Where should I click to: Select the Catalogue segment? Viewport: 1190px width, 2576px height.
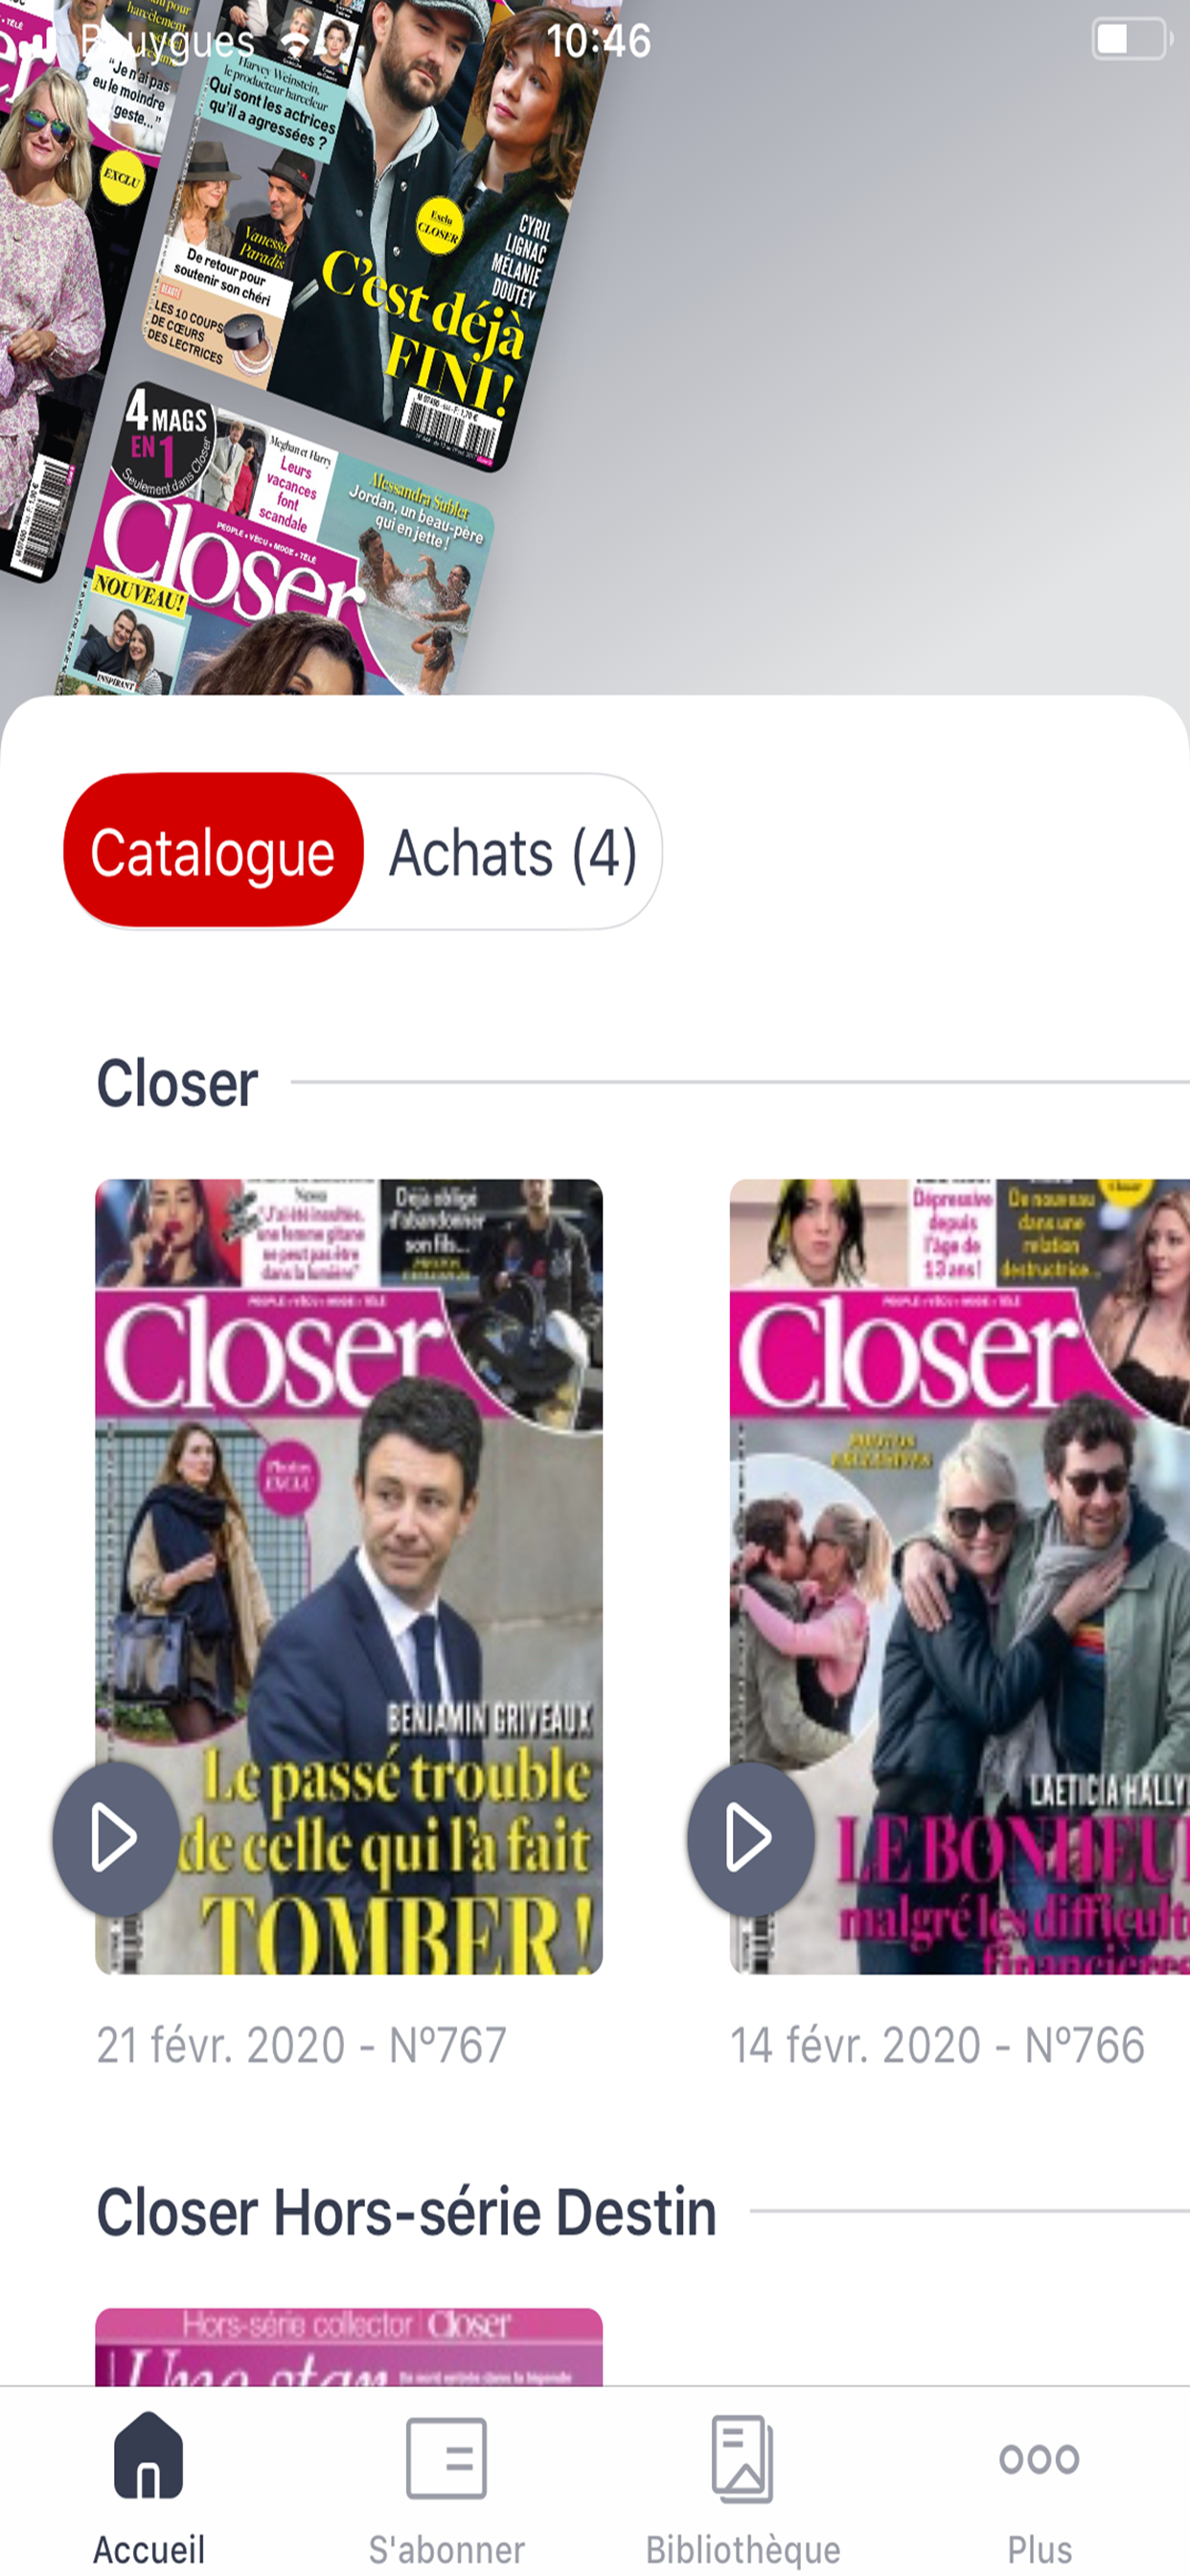(x=213, y=851)
